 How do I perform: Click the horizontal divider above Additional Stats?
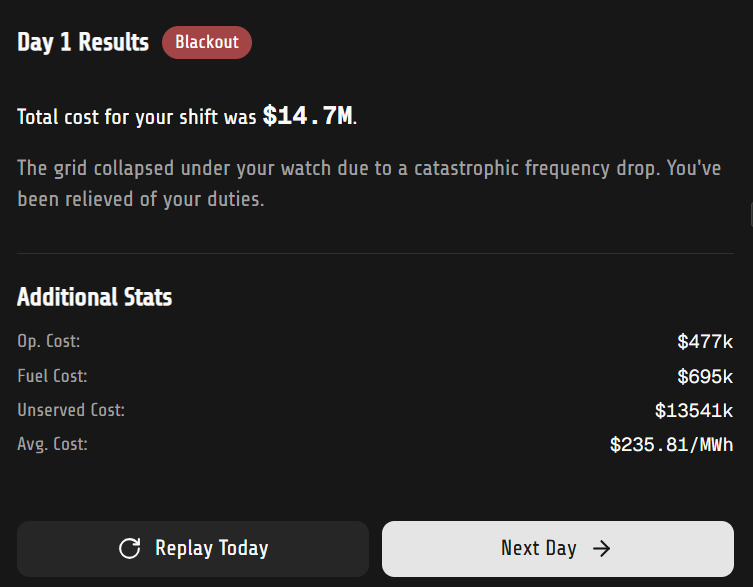coord(375,254)
